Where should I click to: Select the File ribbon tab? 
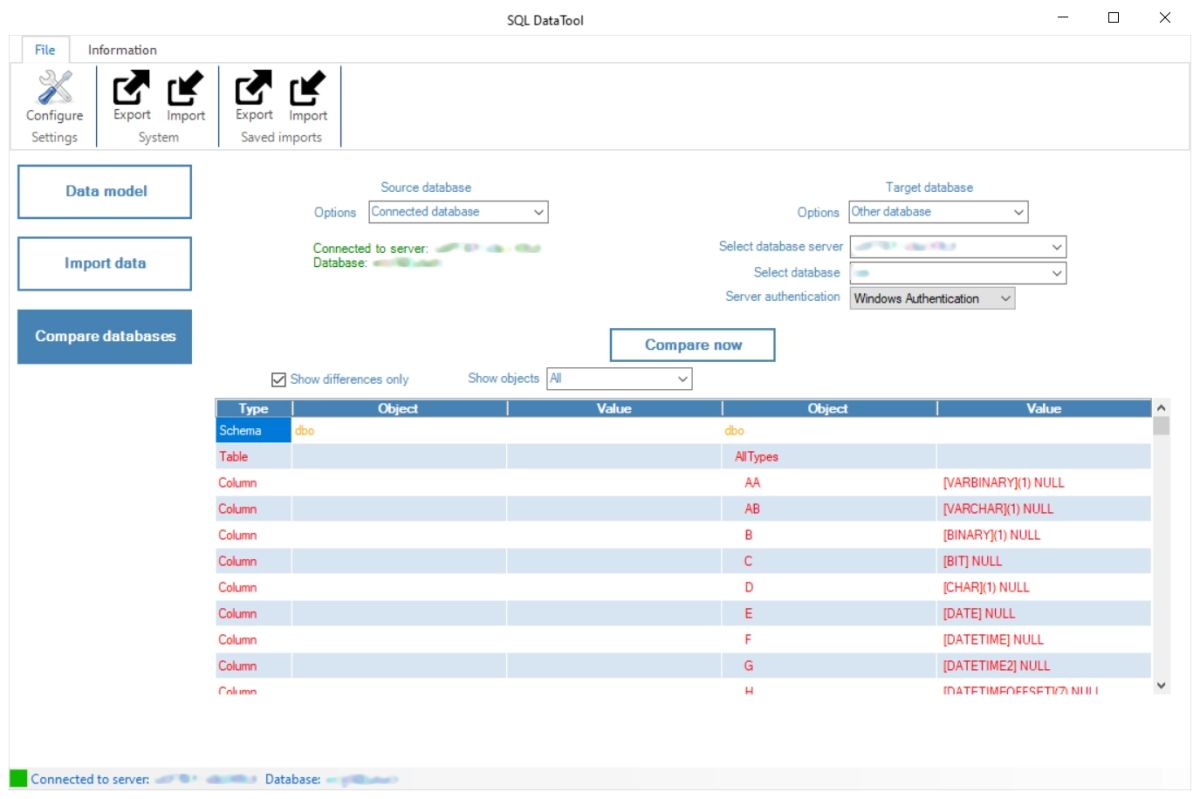tap(44, 49)
